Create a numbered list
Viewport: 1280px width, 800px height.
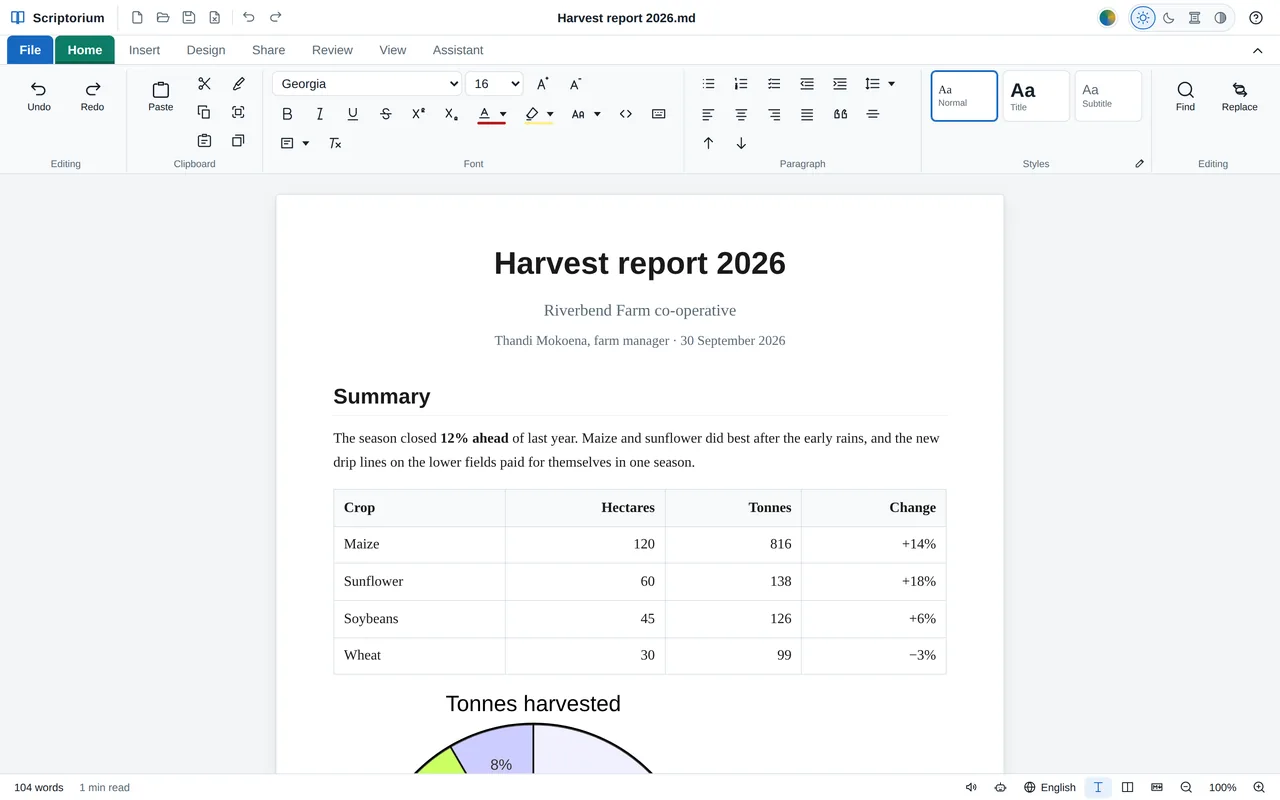pyautogui.click(x=741, y=84)
